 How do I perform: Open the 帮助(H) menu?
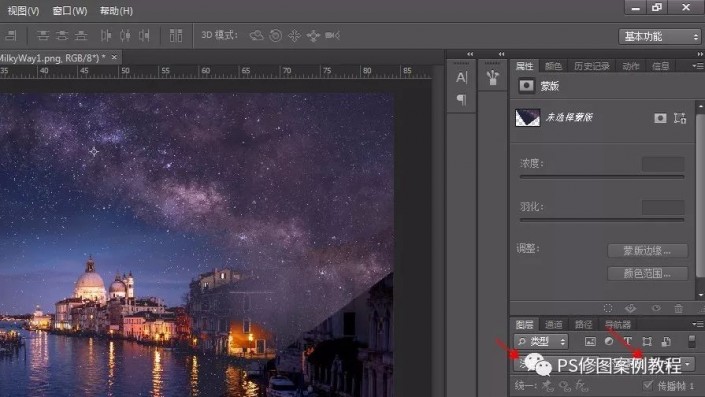coord(116,10)
